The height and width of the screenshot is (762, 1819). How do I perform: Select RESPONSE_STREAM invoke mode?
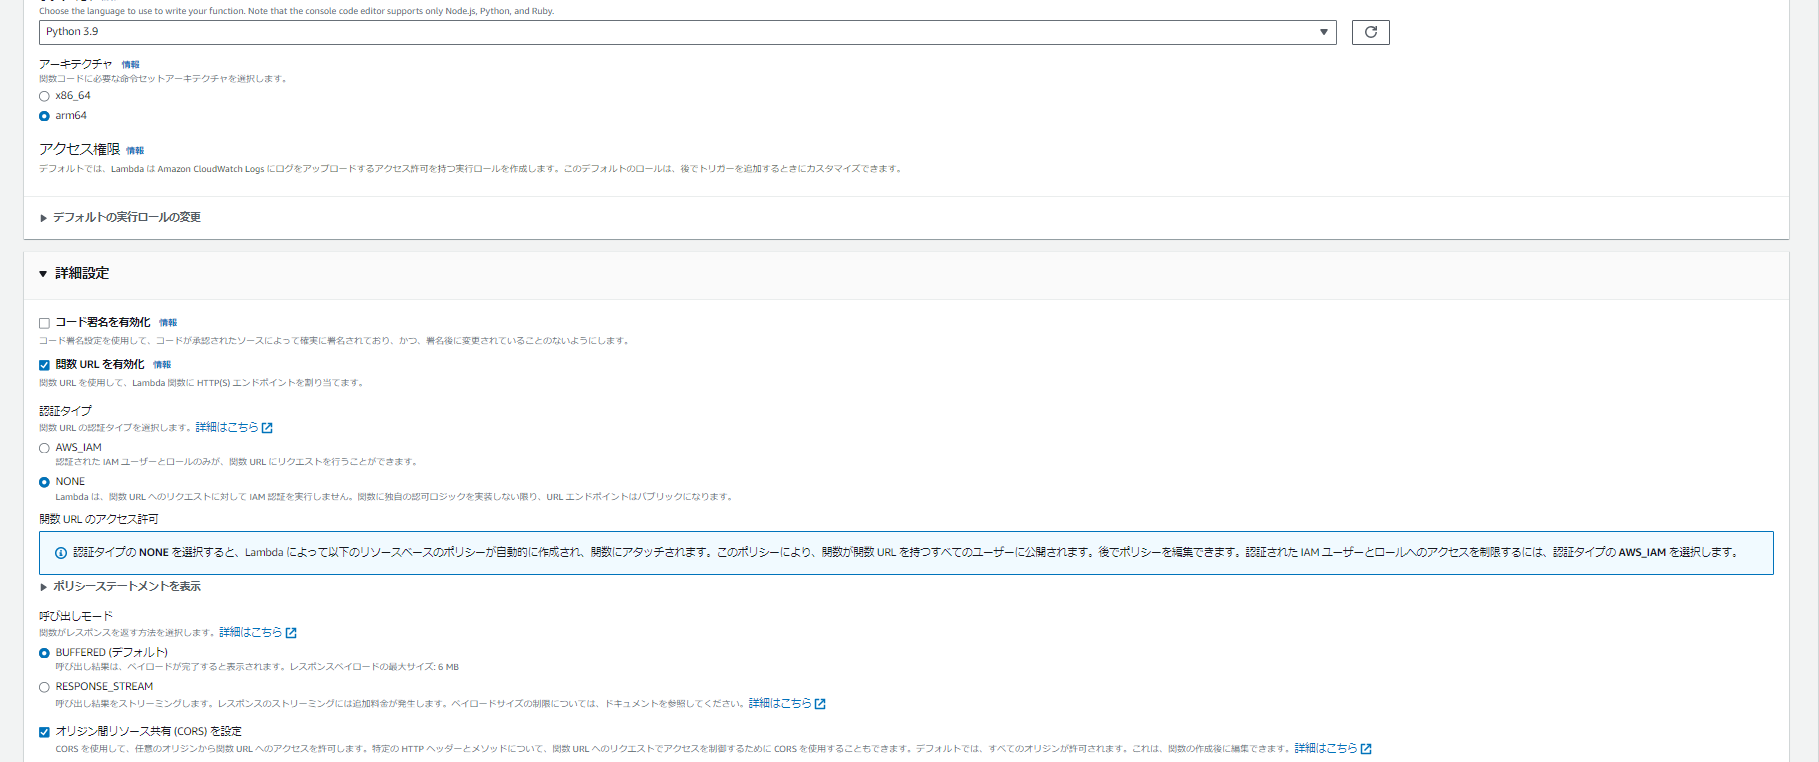[x=44, y=687]
